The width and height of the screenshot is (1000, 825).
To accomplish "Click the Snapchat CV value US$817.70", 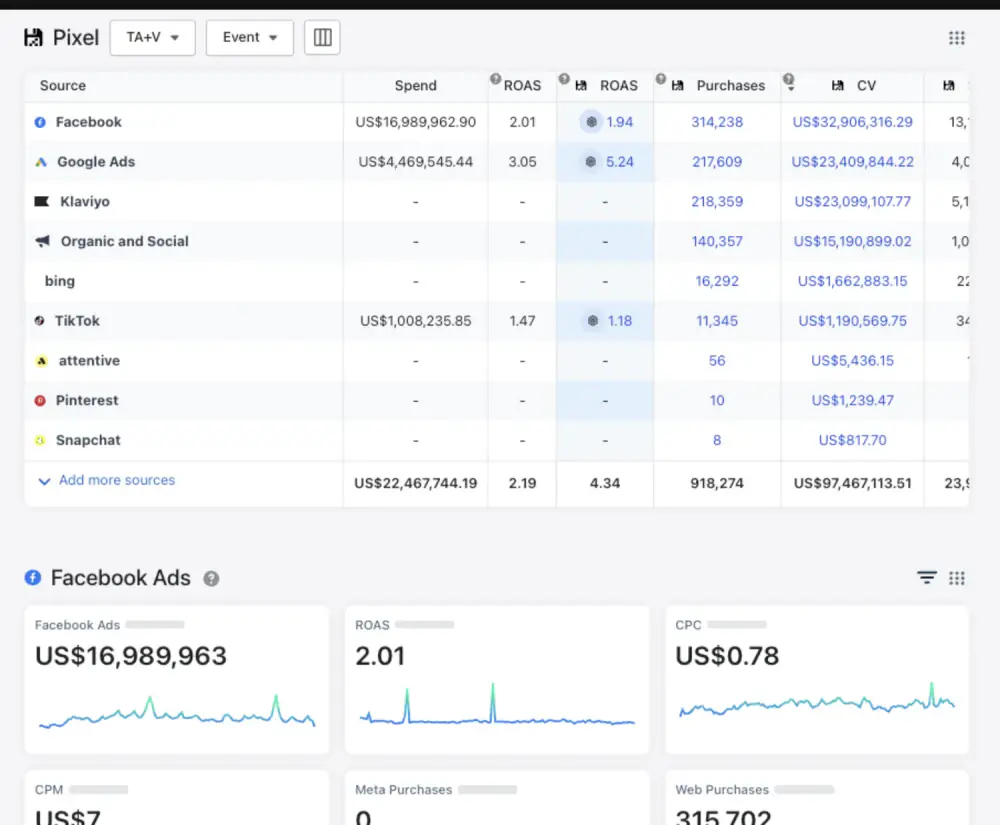I will click(x=852, y=440).
